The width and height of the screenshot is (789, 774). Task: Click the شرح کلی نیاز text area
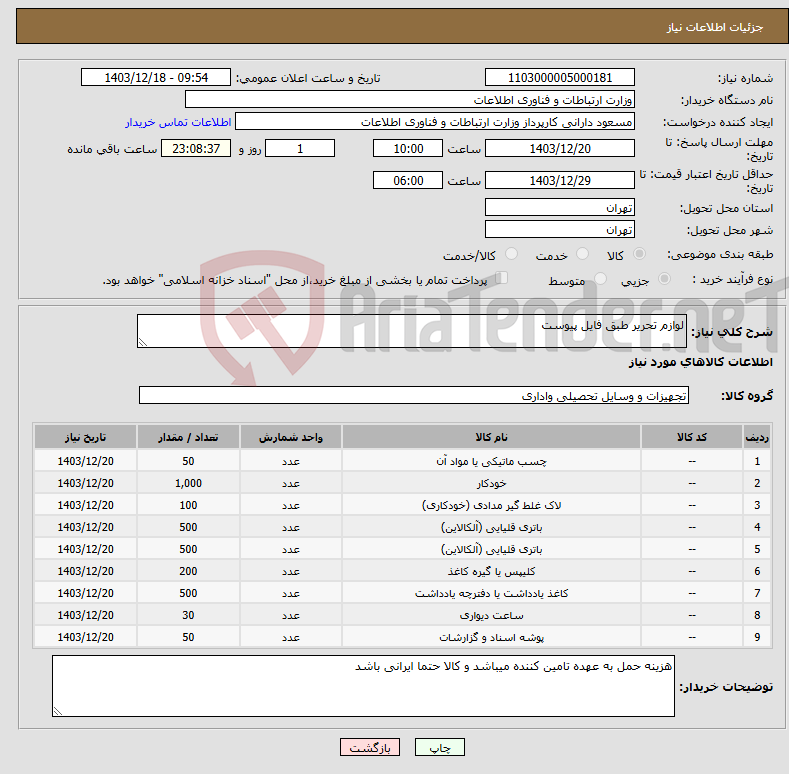point(412,331)
